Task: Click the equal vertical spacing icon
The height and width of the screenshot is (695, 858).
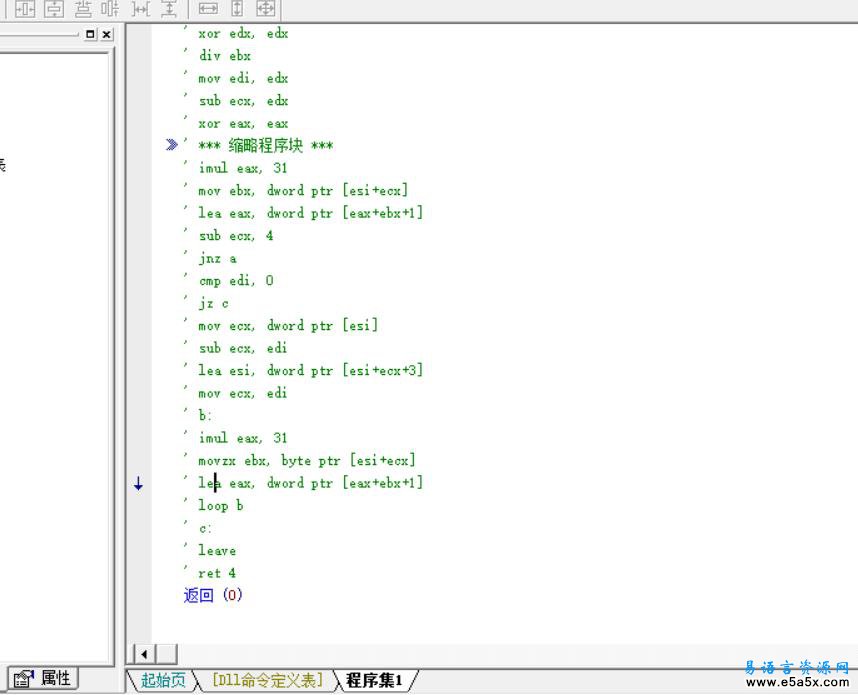Action: coord(169,8)
